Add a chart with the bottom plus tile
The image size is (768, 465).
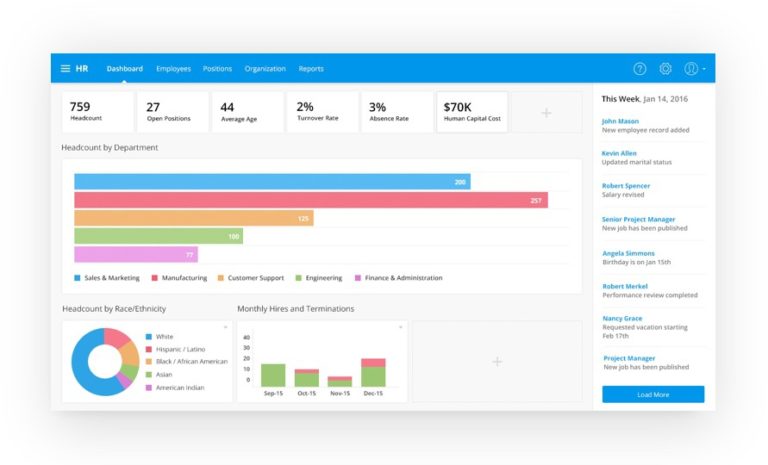(x=497, y=362)
